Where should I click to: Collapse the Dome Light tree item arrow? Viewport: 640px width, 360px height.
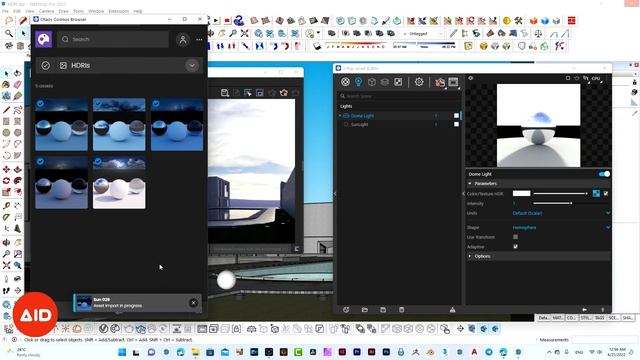(x=340, y=116)
